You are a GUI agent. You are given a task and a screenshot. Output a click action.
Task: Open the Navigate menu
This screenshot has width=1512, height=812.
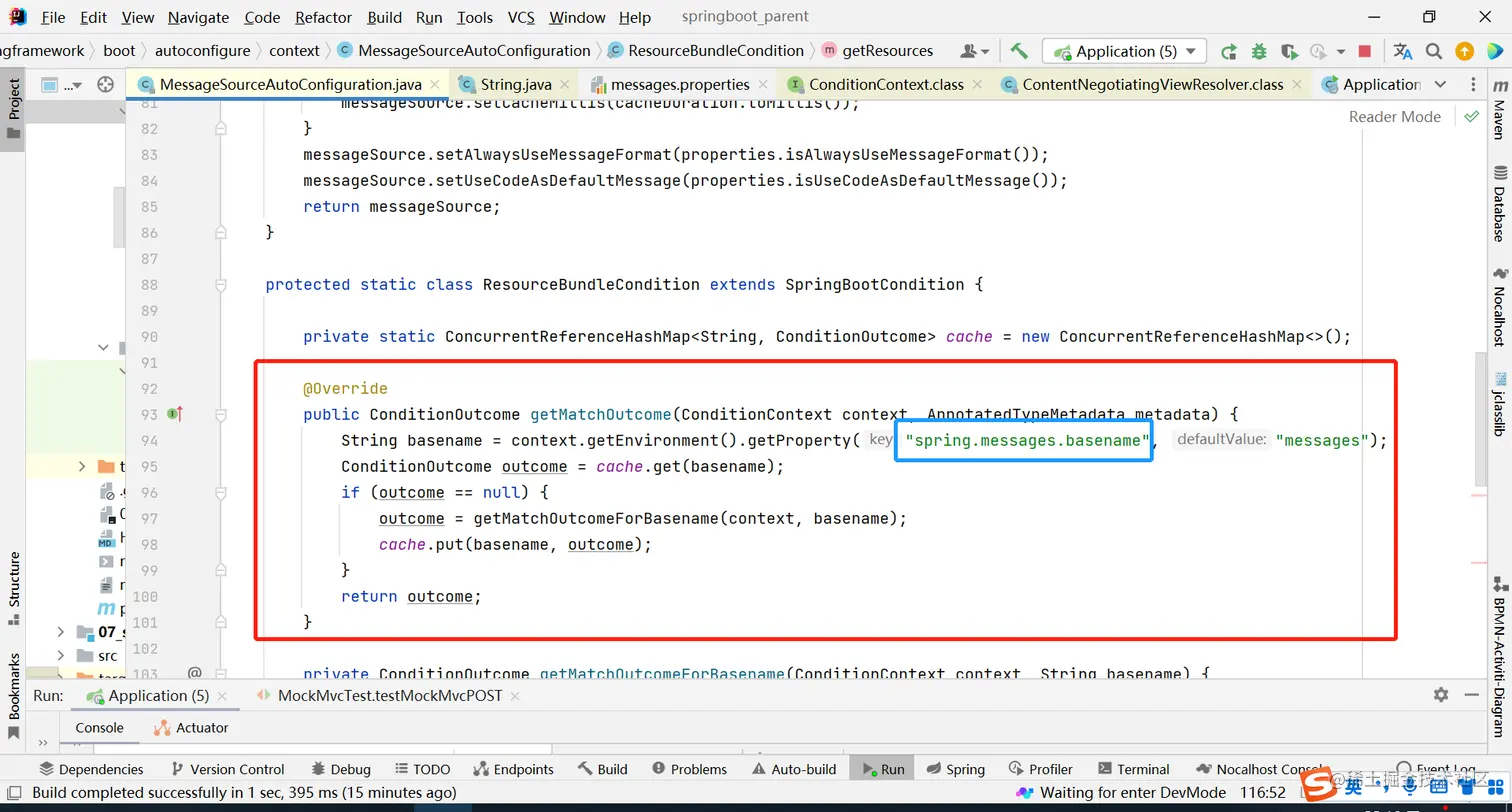[198, 17]
